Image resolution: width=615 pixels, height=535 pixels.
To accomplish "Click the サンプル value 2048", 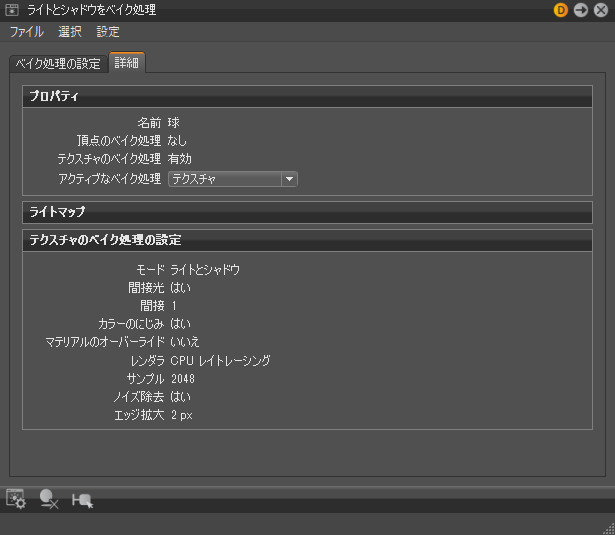I will (183, 379).
